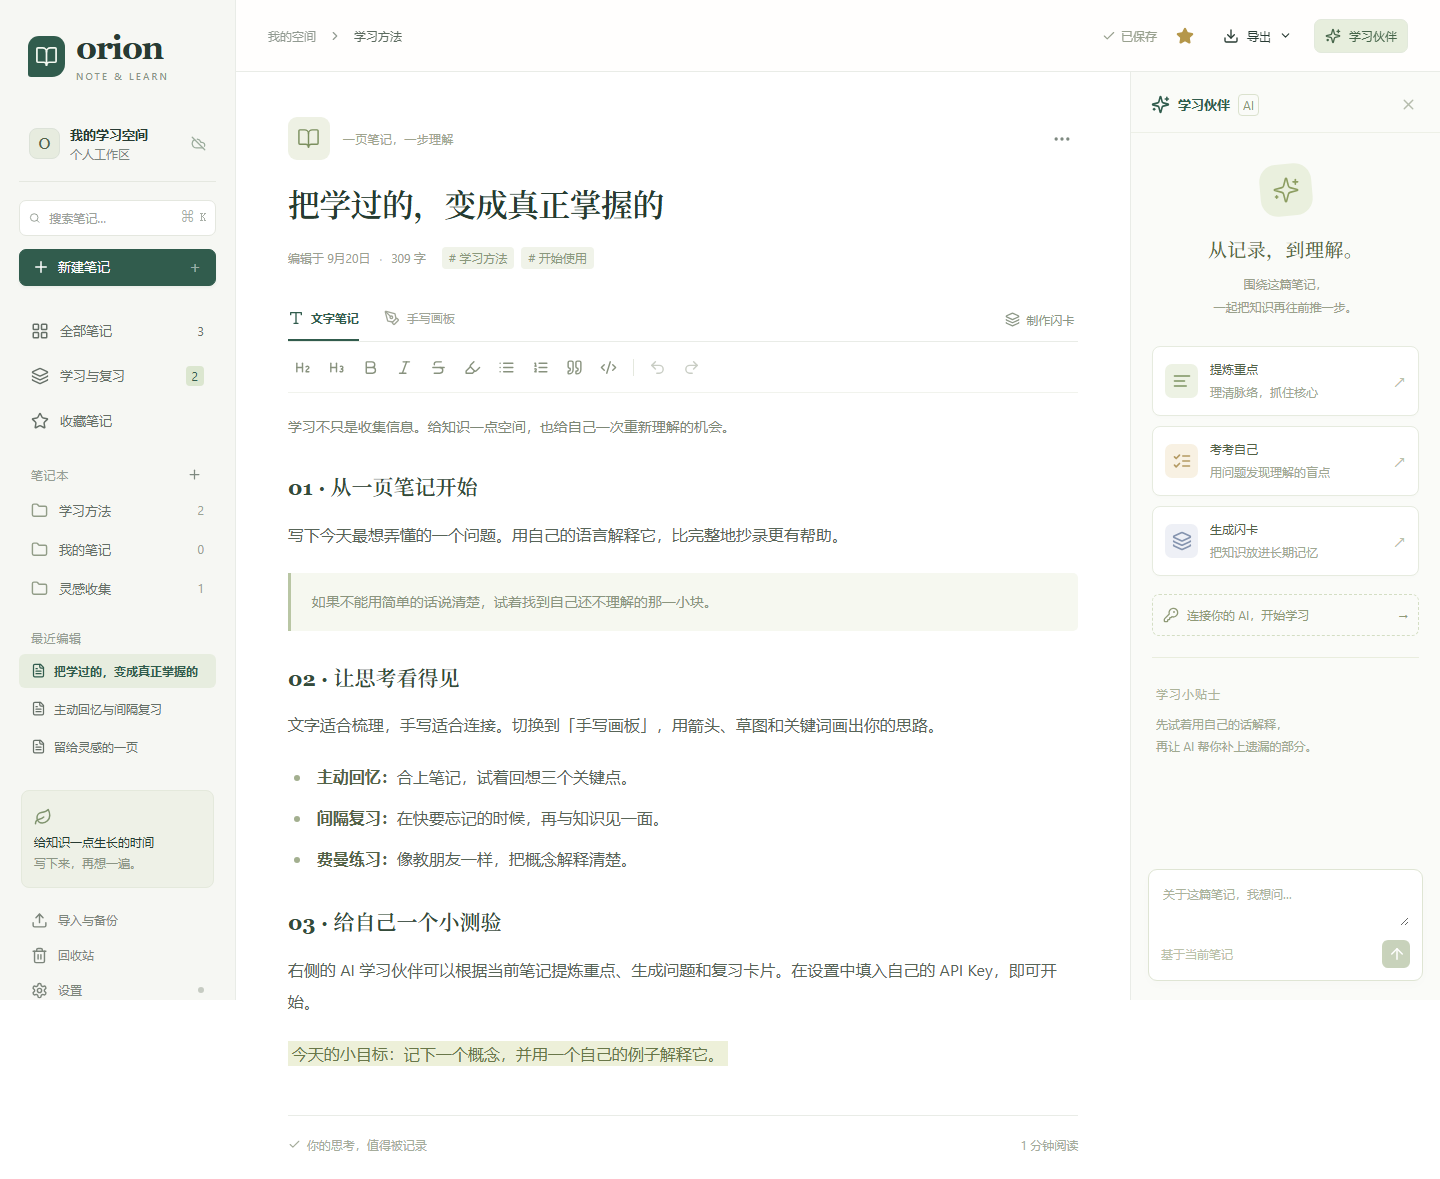Toggle bold formatting in the editor toolbar
Image resolution: width=1440 pixels, height=1179 pixels.
click(371, 368)
